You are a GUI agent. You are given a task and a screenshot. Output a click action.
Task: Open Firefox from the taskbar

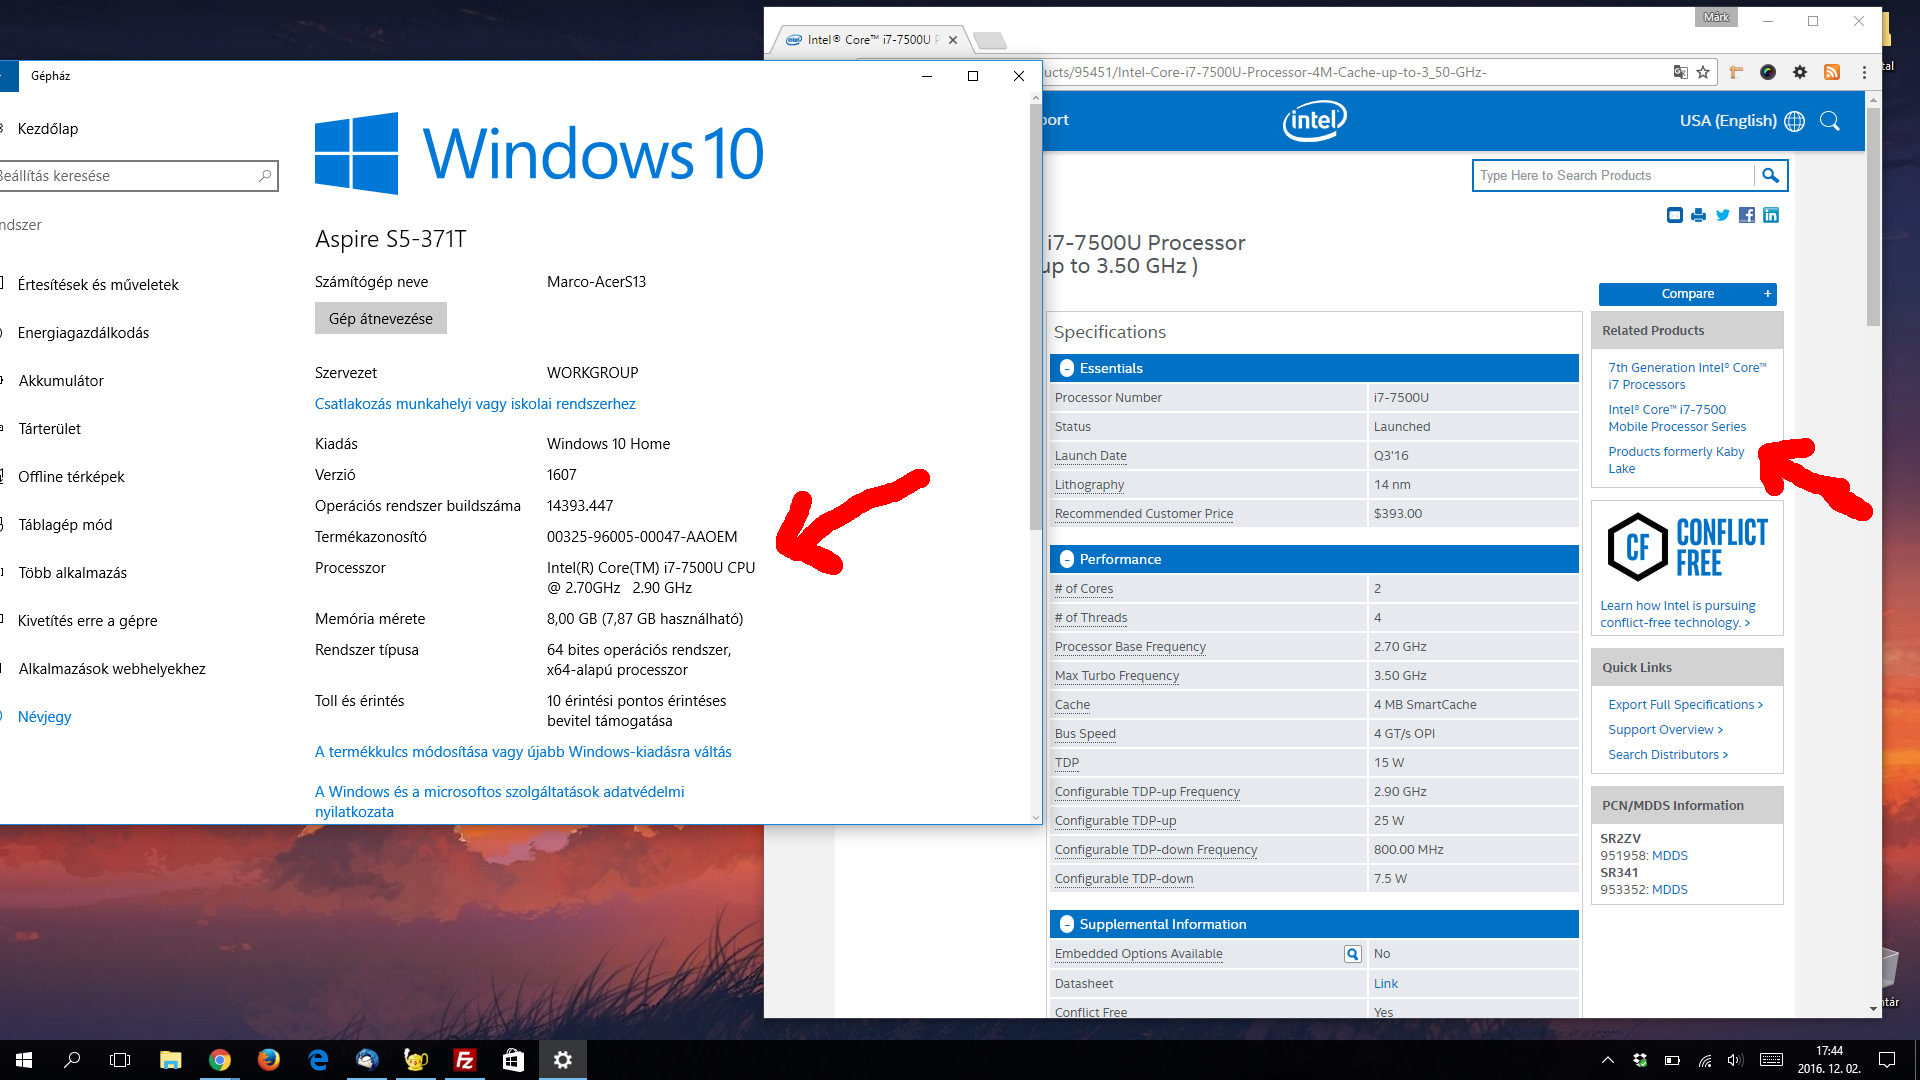[x=269, y=1060]
